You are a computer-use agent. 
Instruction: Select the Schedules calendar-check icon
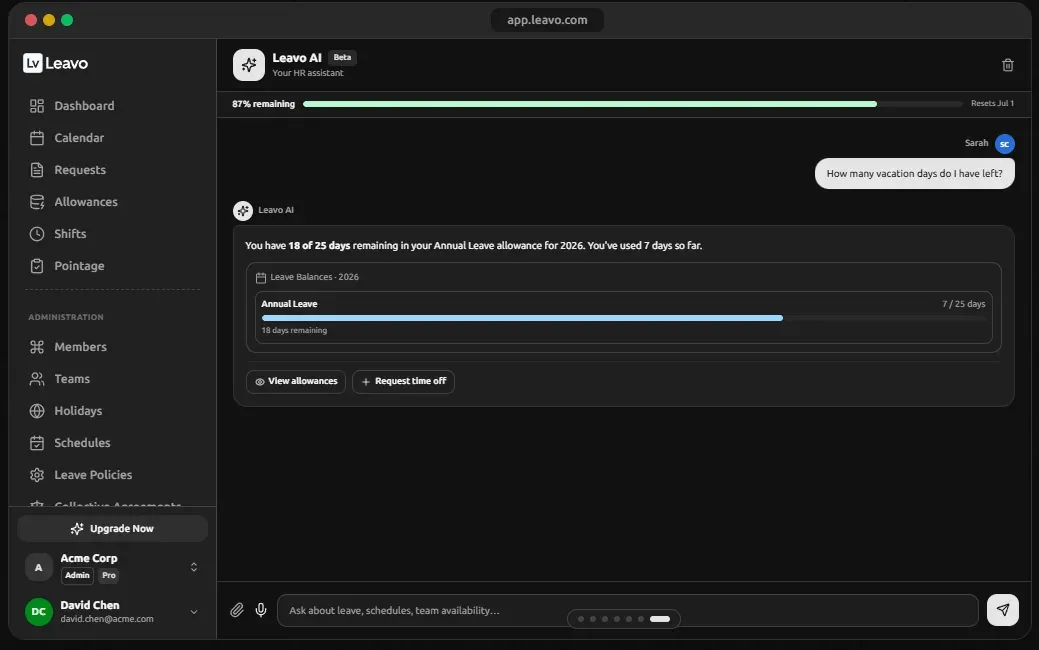tap(37, 443)
